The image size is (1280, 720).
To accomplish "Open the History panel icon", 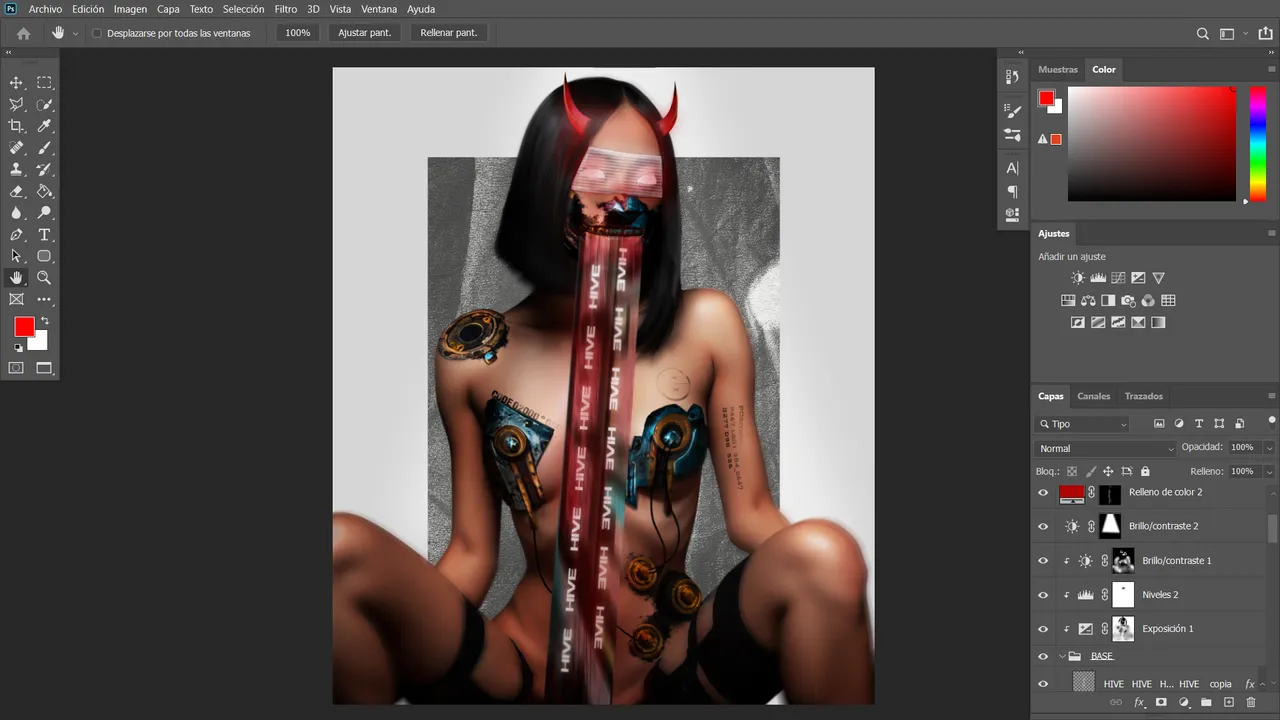I will coord(1012,77).
